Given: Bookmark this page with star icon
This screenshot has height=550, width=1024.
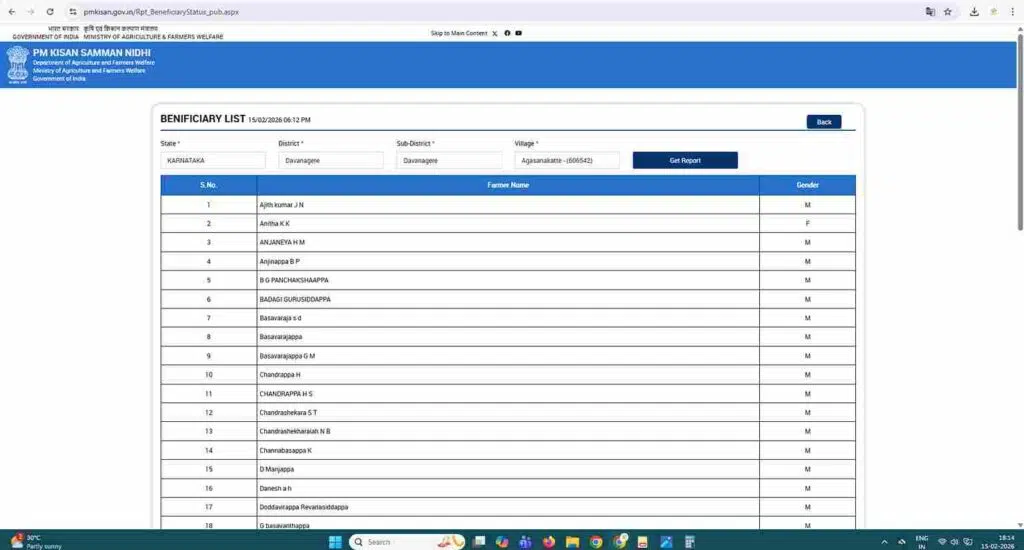Looking at the screenshot, I should coord(948,12).
